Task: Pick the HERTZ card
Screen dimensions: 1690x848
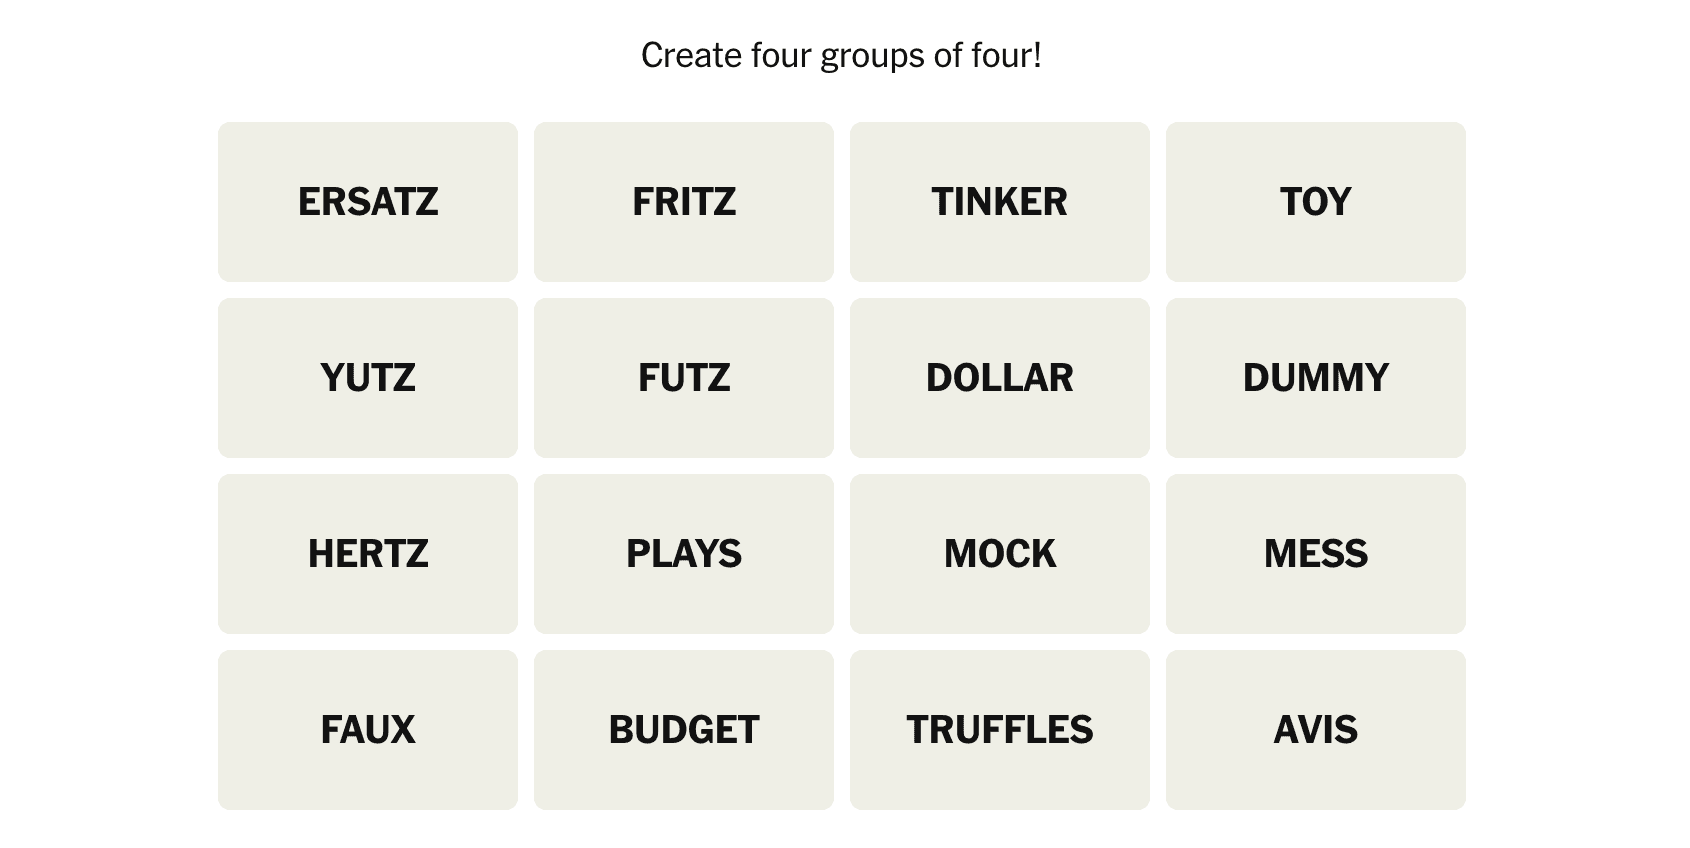Action: click(x=368, y=554)
